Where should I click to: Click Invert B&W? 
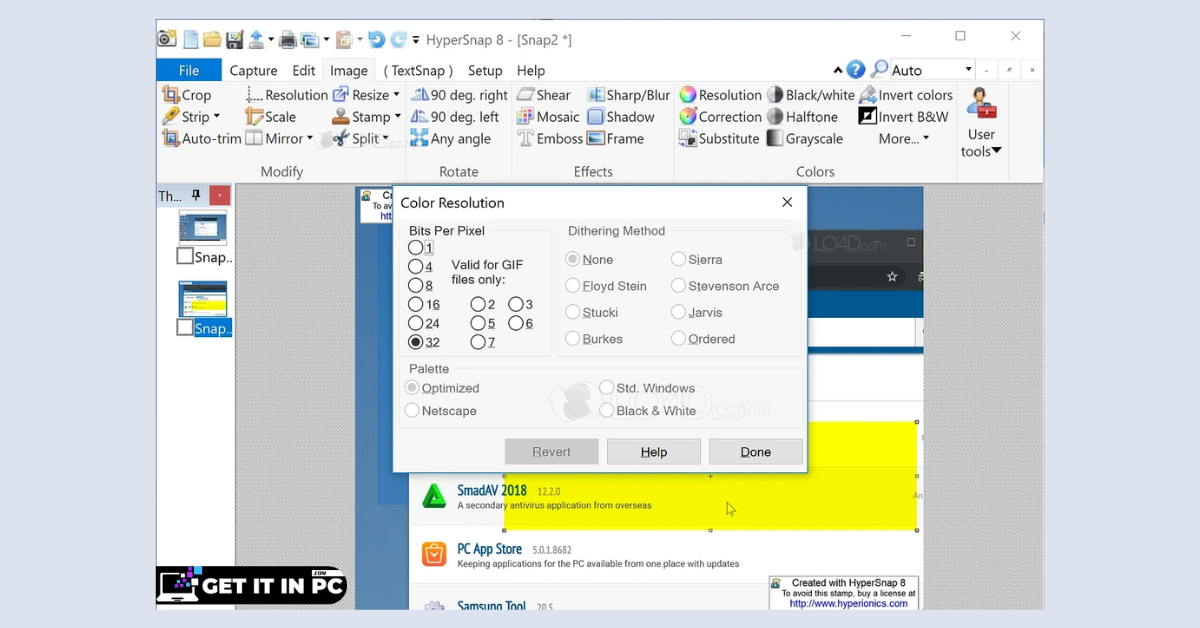[x=904, y=117]
